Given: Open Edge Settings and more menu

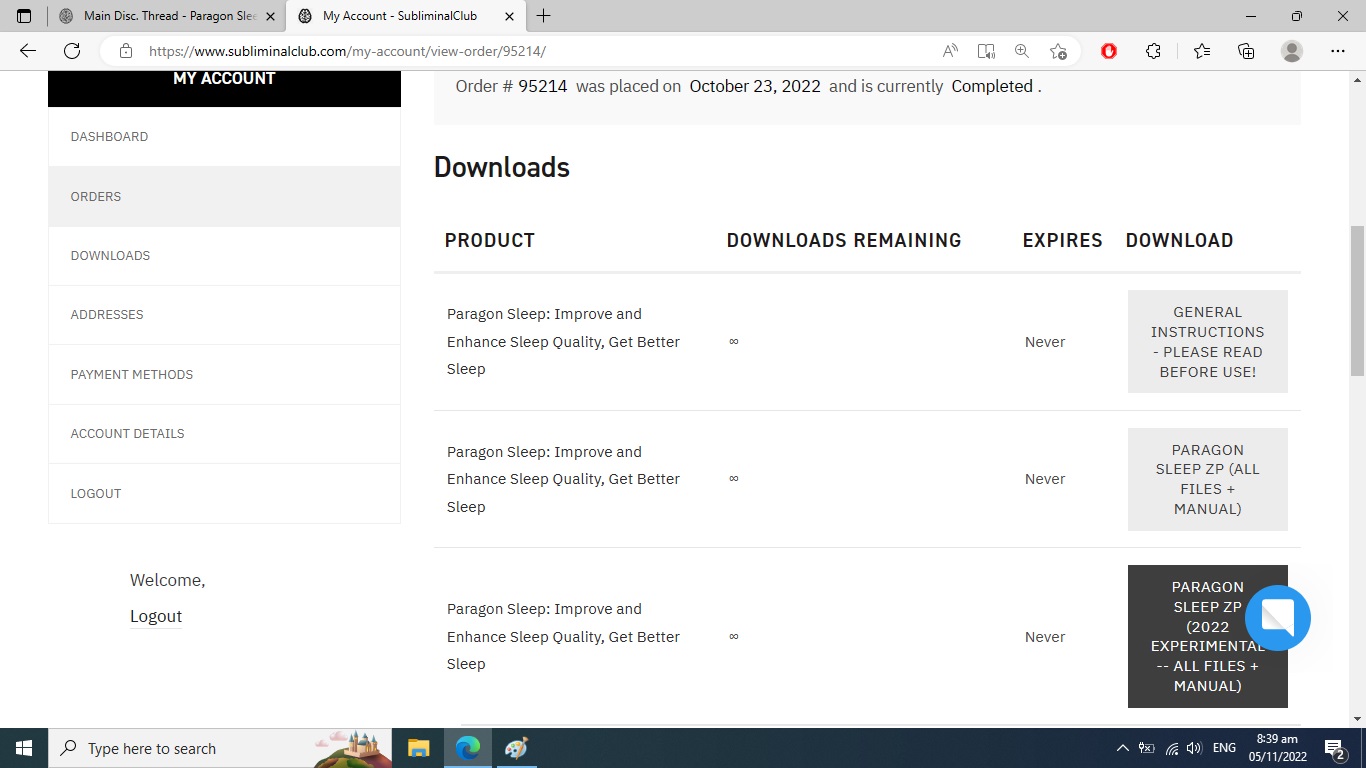Looking at the screenshot, I should click(1338, 51).
